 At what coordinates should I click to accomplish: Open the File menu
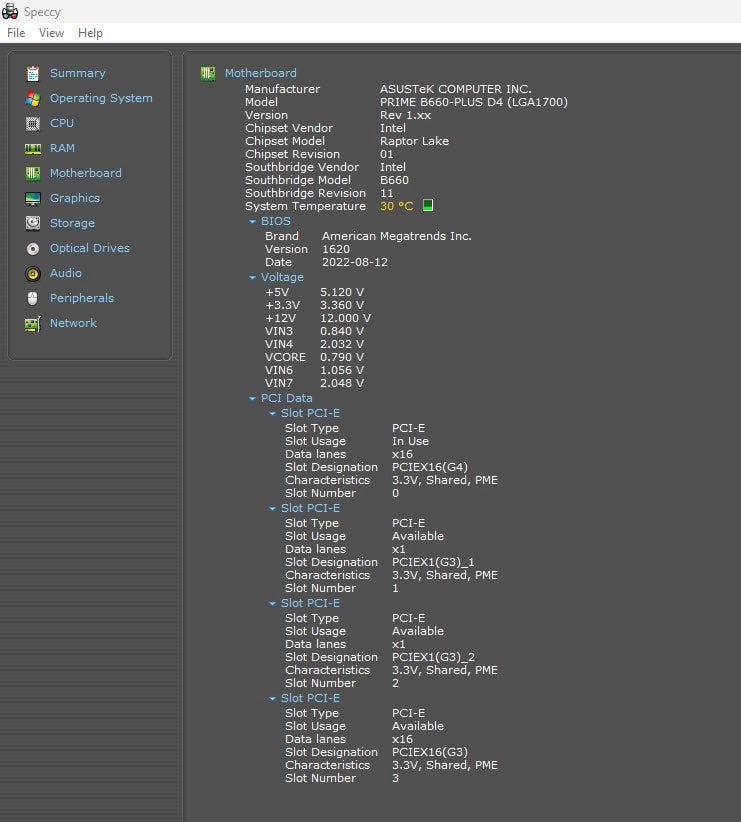pyautogui.click(x=16, y=33)
